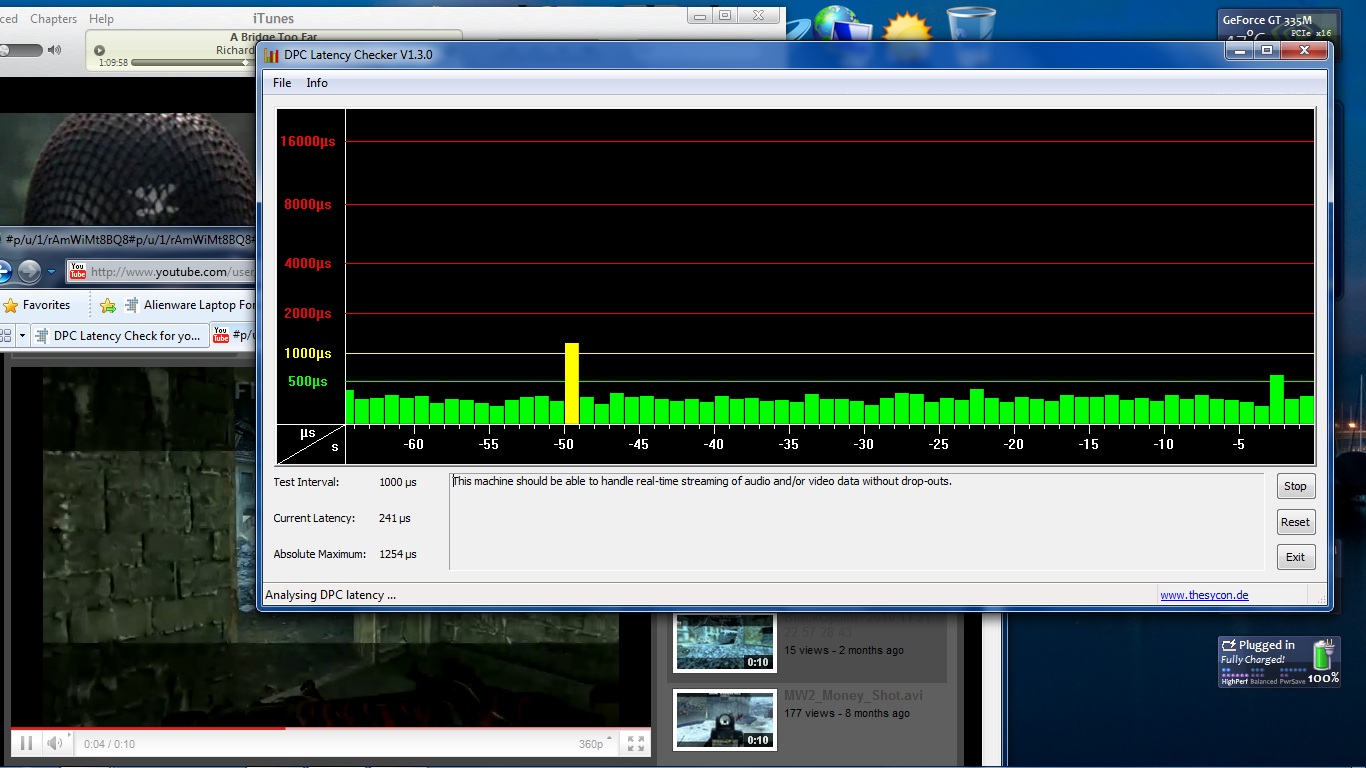
Task: Pause the YouTube video
Action: tap(26, 743)
